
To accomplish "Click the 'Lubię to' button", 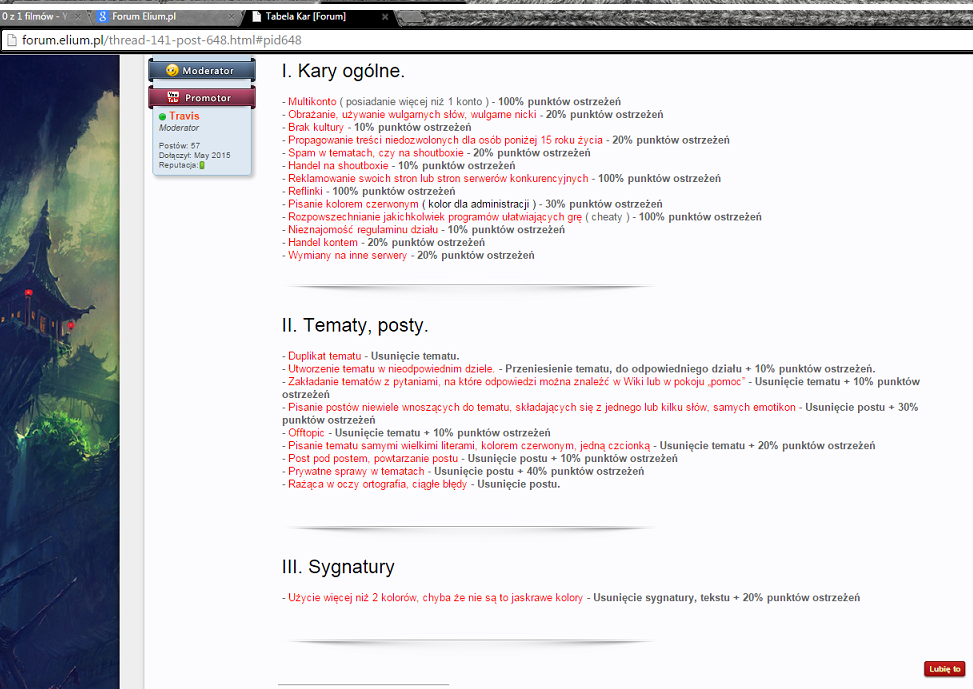I will pyautogui.click(x=944, y=669).
